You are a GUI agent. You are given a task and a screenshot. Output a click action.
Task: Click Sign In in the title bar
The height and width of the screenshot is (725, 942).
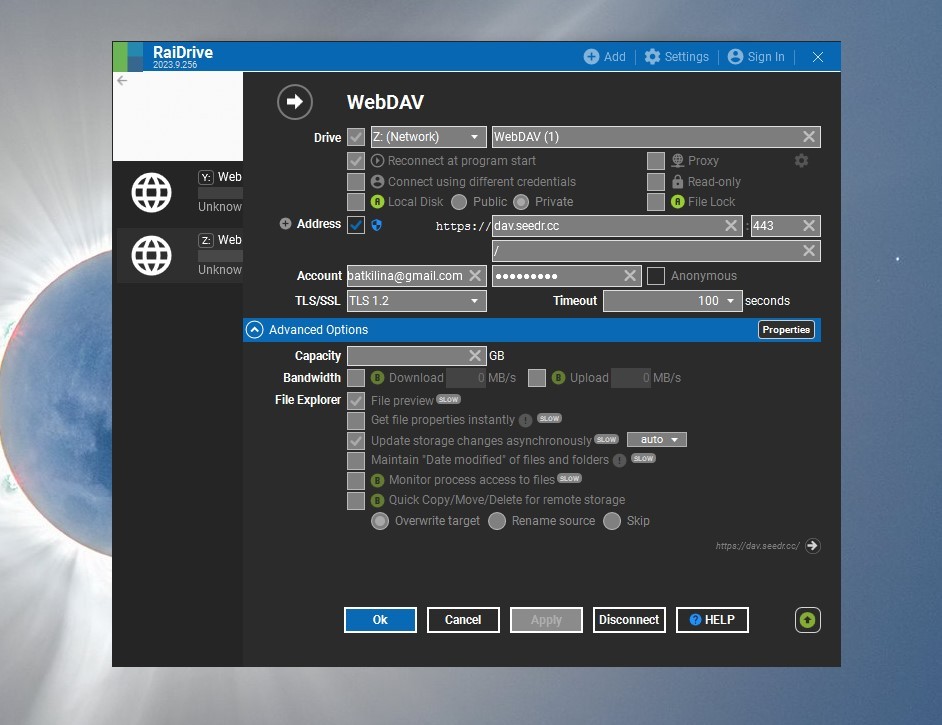tap(756, 57)
